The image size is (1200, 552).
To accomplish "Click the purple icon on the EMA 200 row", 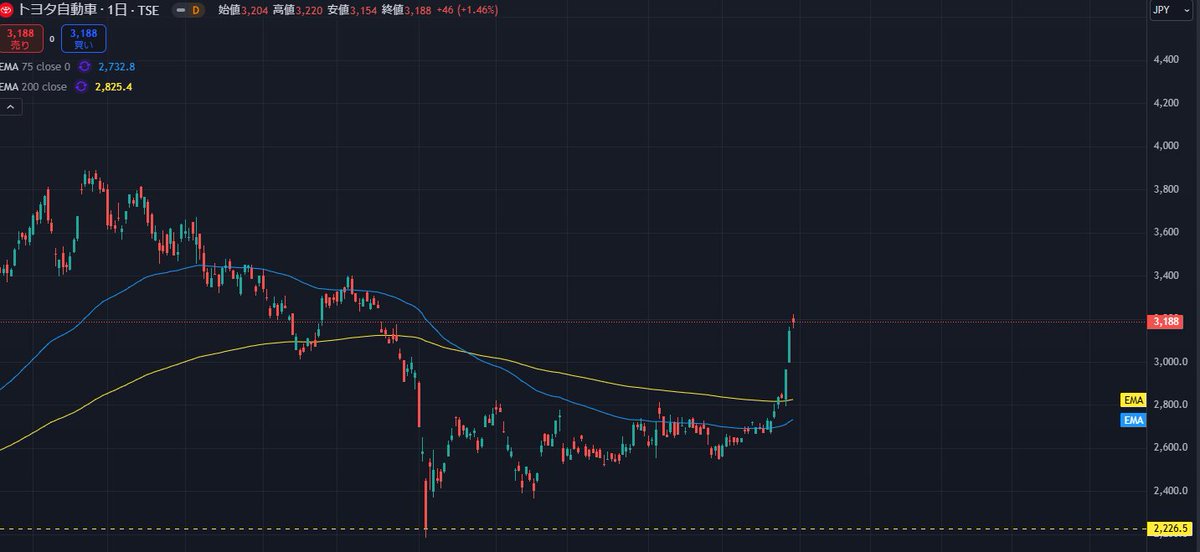I will pyautogui.click(x=80, y=87).
